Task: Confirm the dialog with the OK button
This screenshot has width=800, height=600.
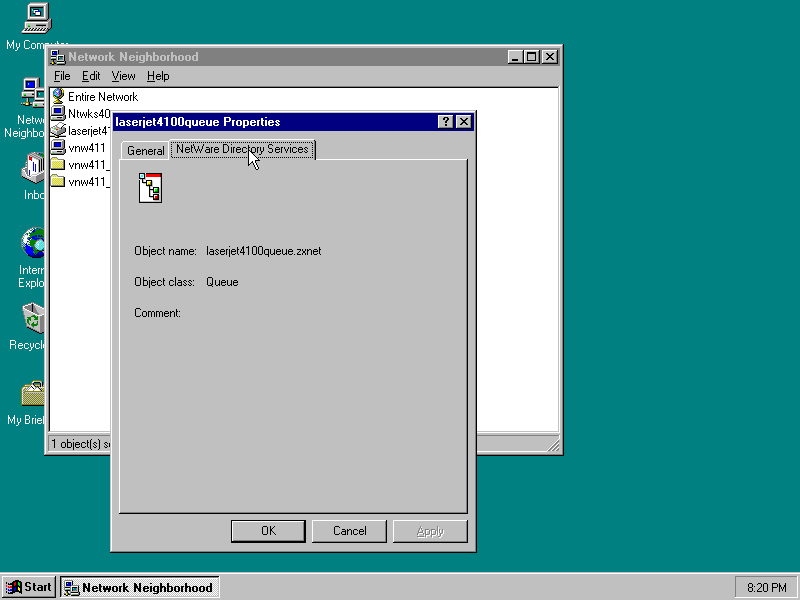Action: click(x=268, y=531)
